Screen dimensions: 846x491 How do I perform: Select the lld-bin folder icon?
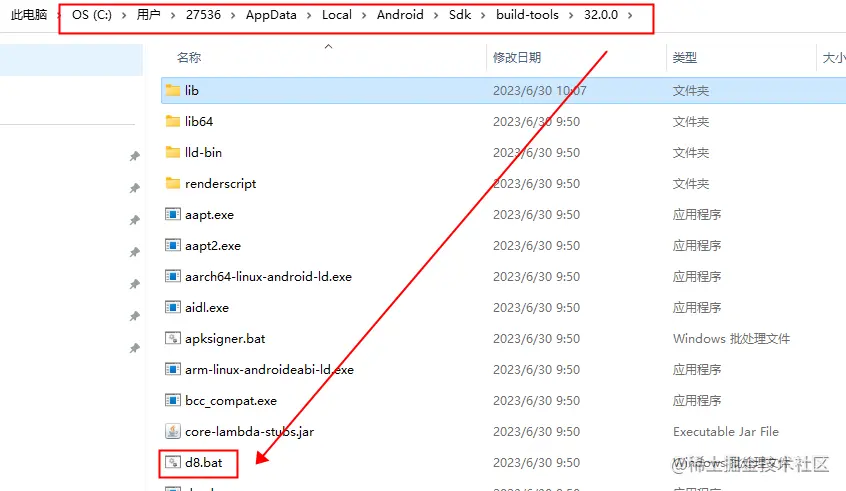pyautogui.click(x=173, y=152)
